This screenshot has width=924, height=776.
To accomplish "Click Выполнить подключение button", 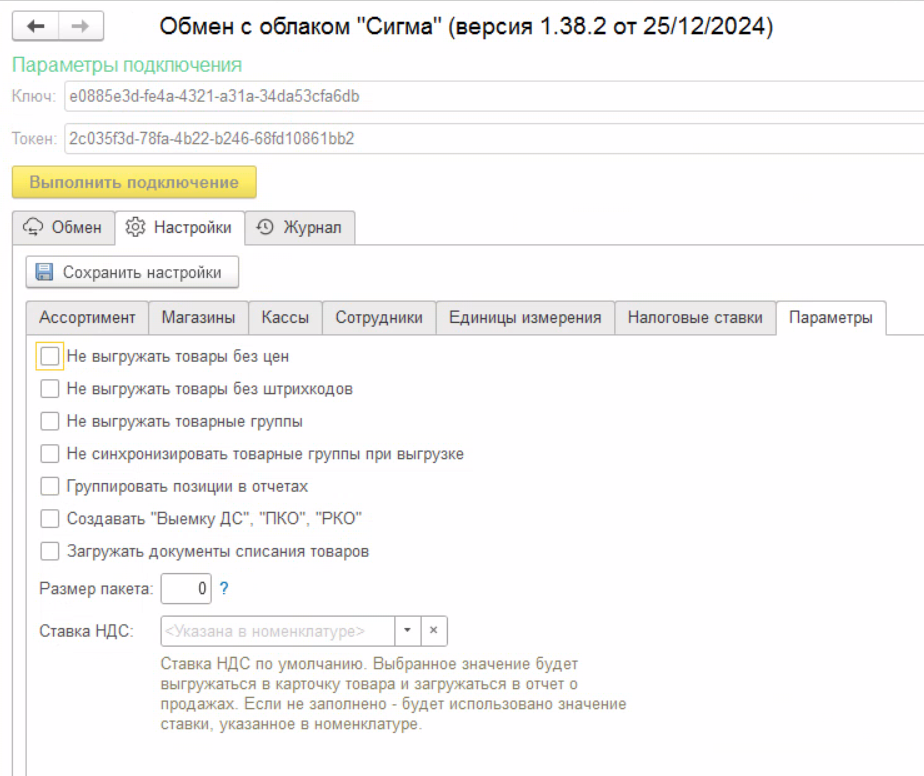I will 134,182.
